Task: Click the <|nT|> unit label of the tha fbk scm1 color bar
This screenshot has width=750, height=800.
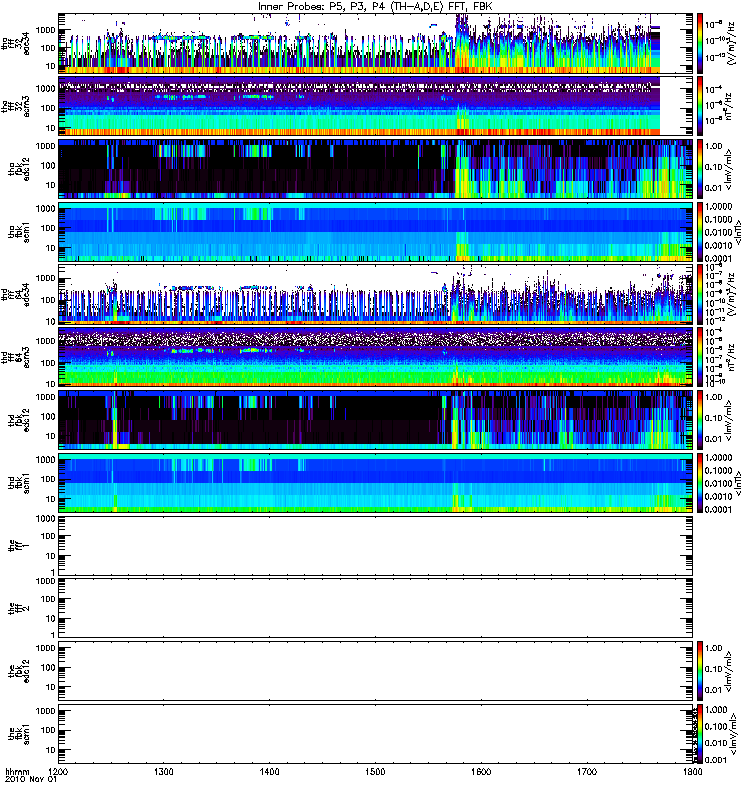Action: pyautogui.click(x=738, y=231)
